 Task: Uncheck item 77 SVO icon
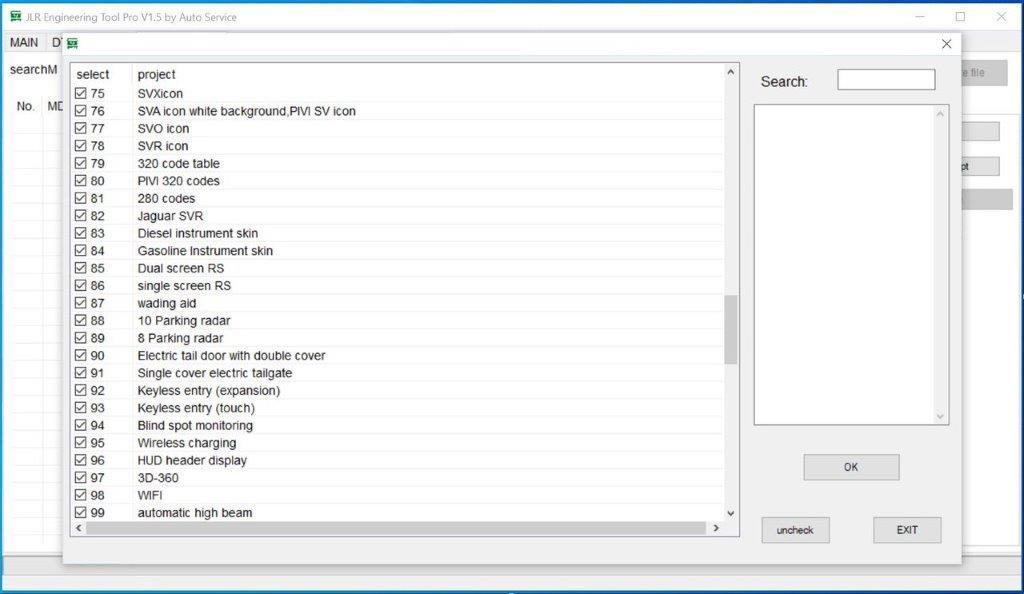80,129
